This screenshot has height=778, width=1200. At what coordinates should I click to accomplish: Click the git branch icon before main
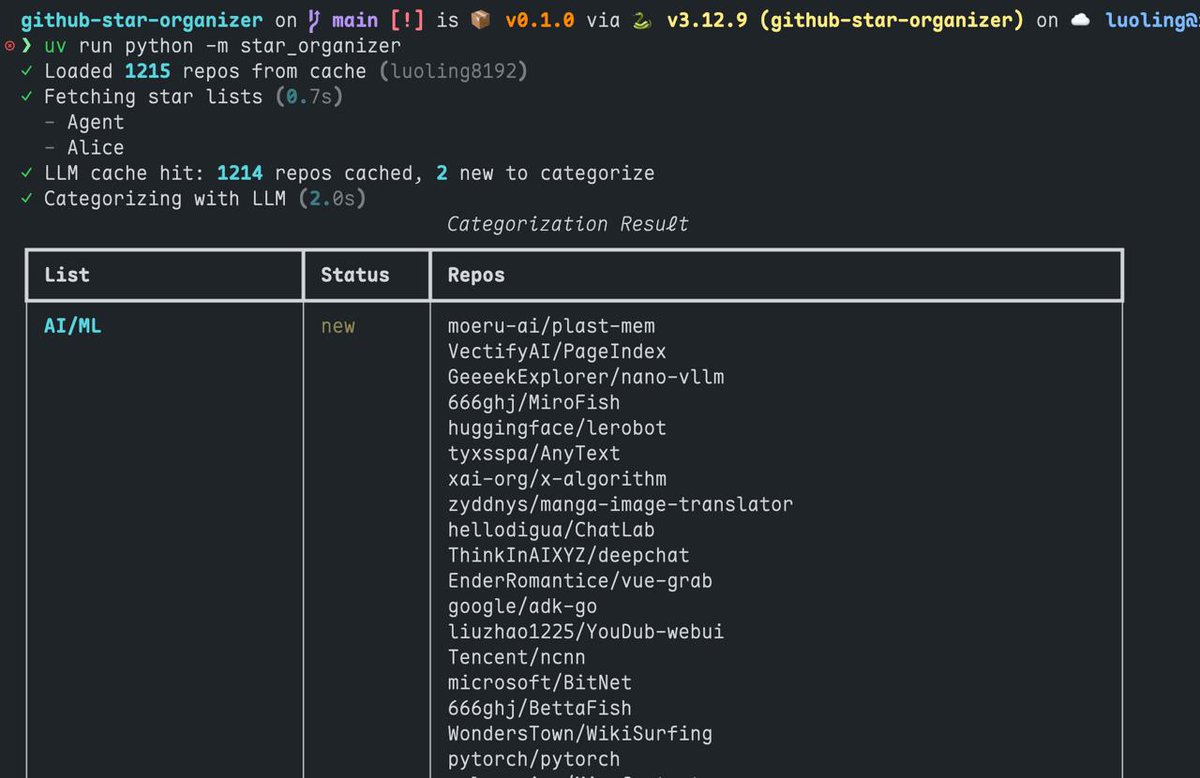pyautogui.click(x=314, y=21)
